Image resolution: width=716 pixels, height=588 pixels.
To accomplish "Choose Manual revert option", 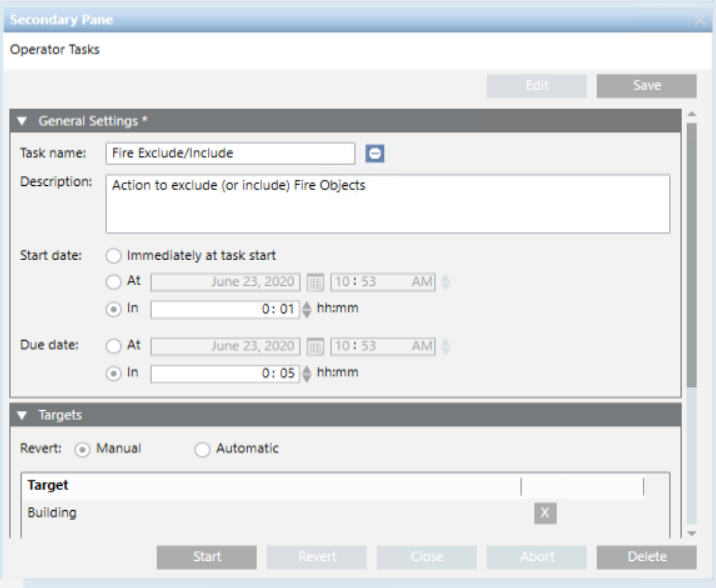I will point(83,449).
